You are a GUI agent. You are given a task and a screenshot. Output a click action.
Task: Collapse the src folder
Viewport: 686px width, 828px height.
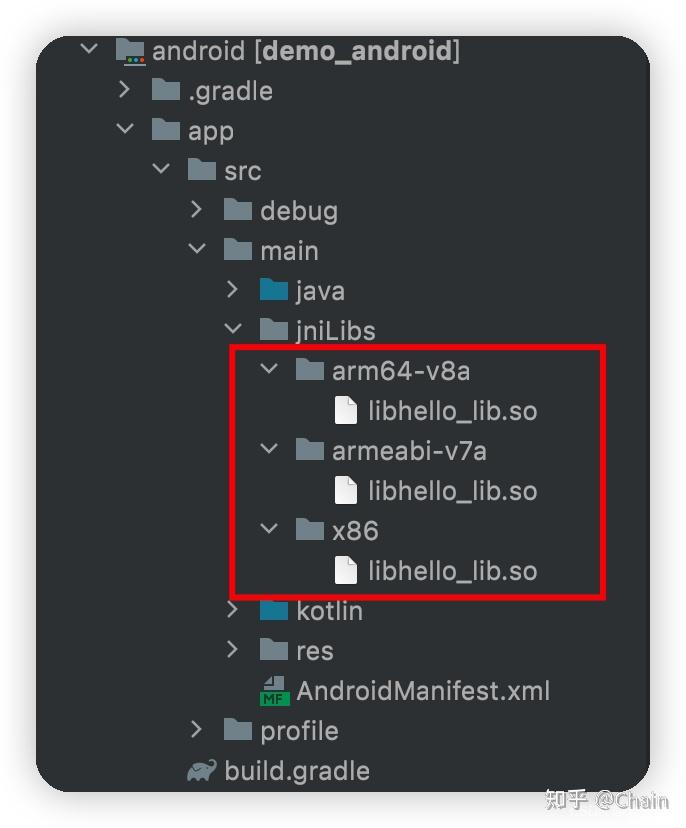(161, 170)
